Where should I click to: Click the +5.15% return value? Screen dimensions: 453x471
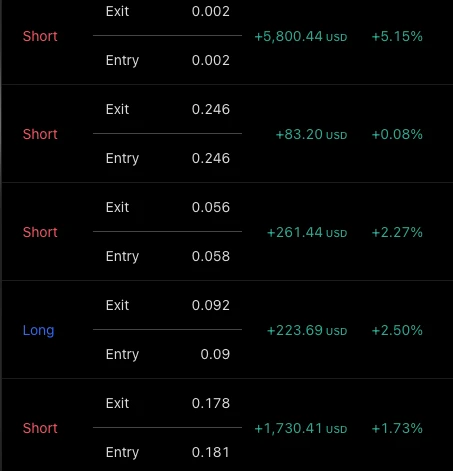(x=397, y=36)
